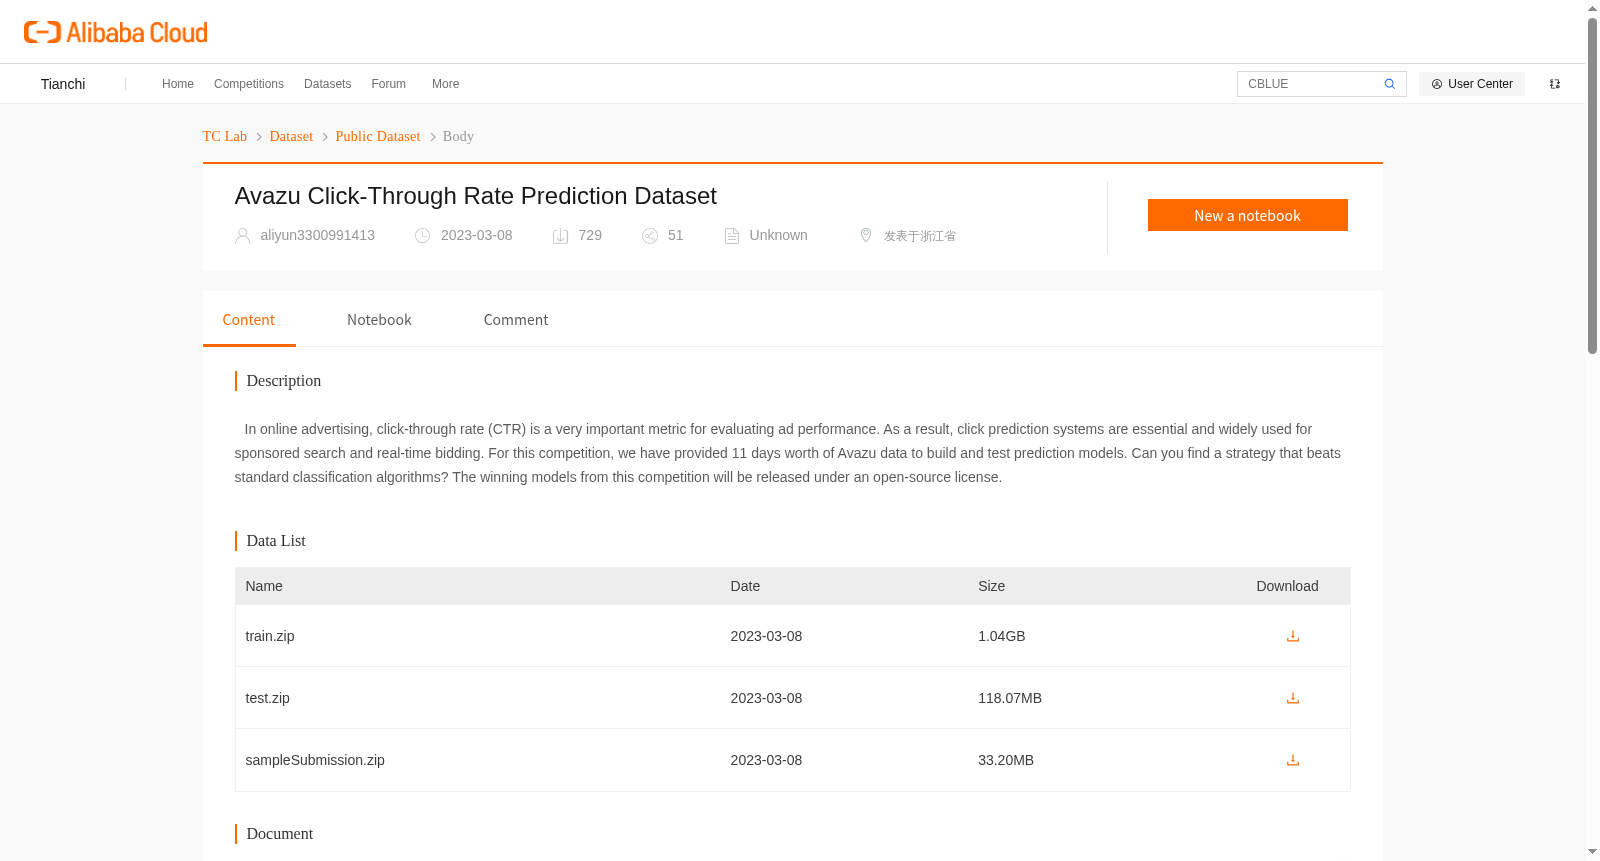Open the Forum menu item
This screenshot has width=1600, height=861.
coord(389,84)
